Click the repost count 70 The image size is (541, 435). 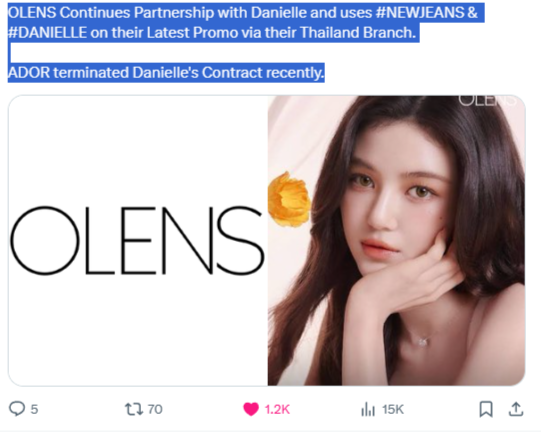[x=155, y=409]
